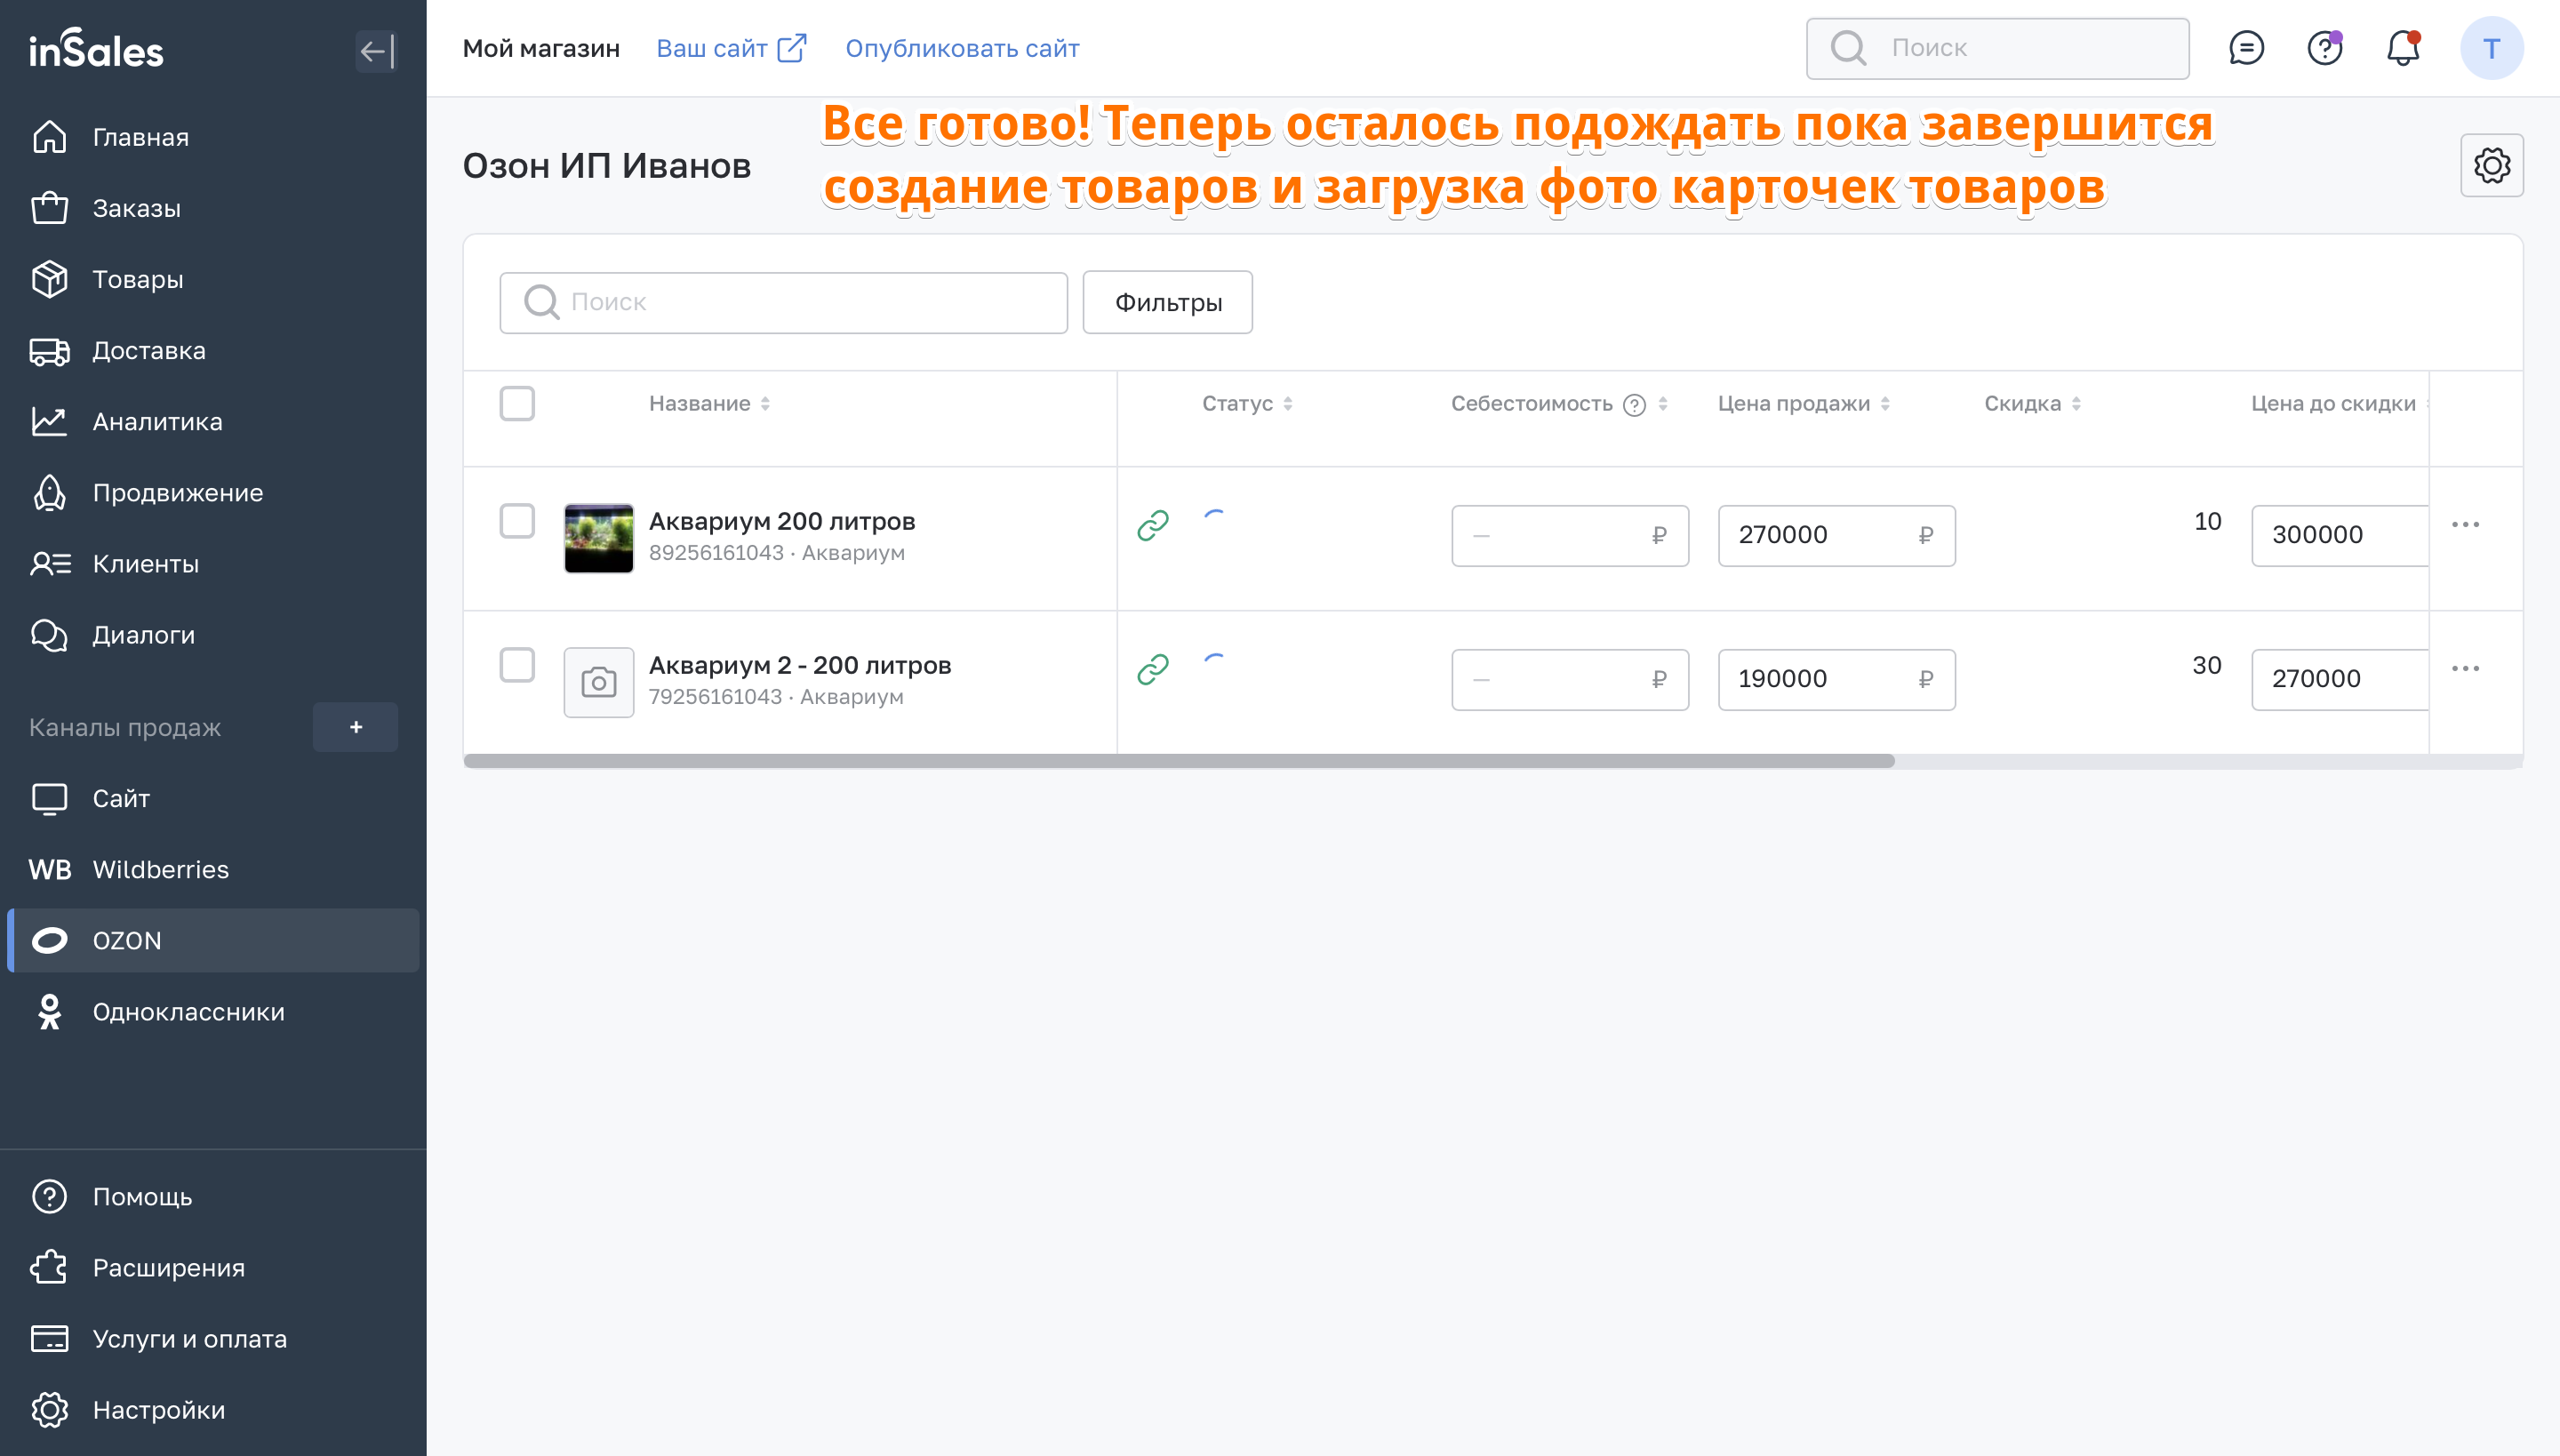The height and width of the screenshot is (1456, 2560).
Task: Open the chat messages icon
Action: point(2246,48)
